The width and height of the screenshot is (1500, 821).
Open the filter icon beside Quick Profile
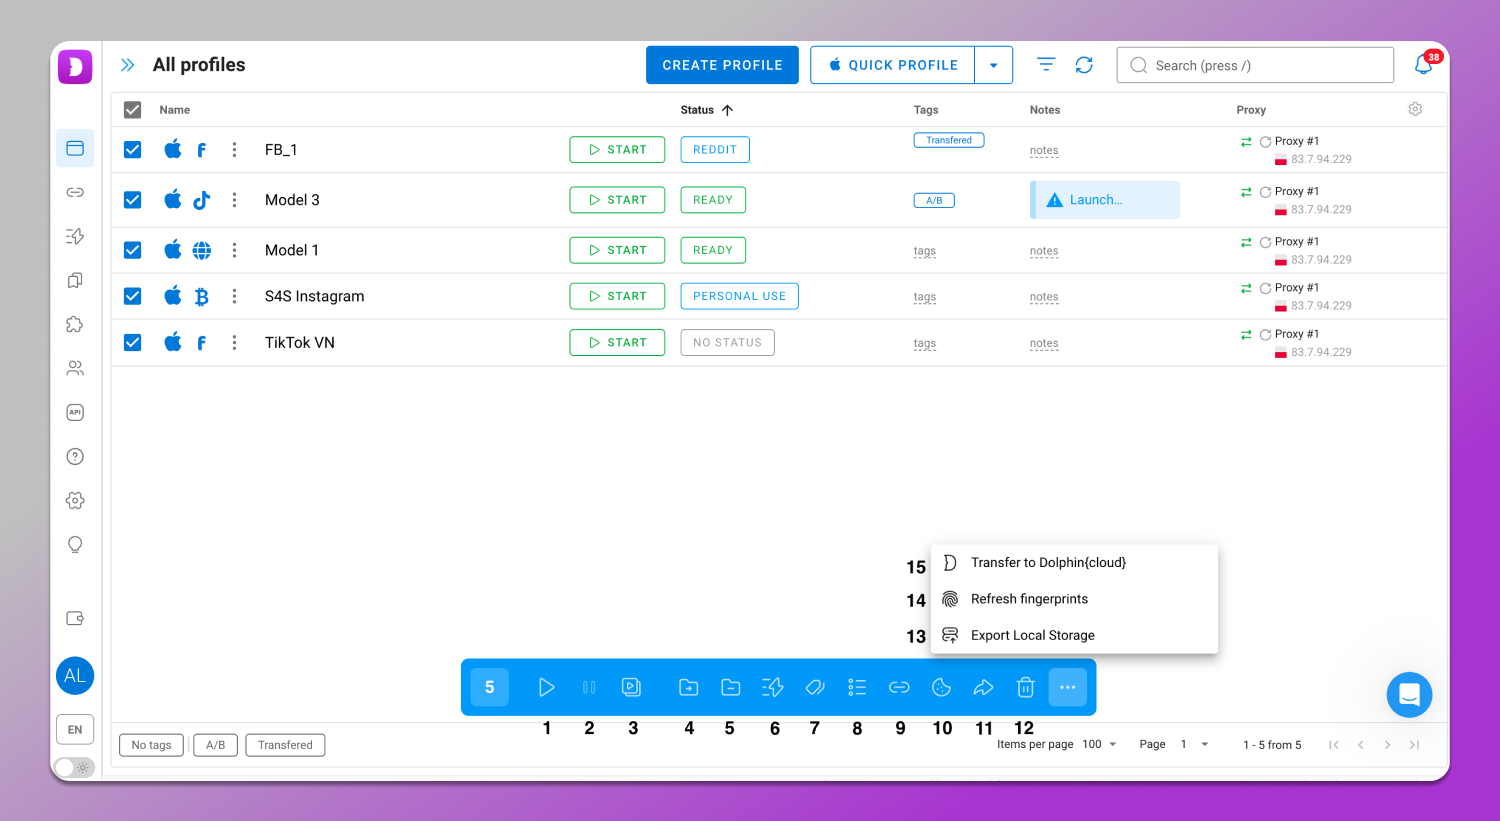pos(1046,65)
